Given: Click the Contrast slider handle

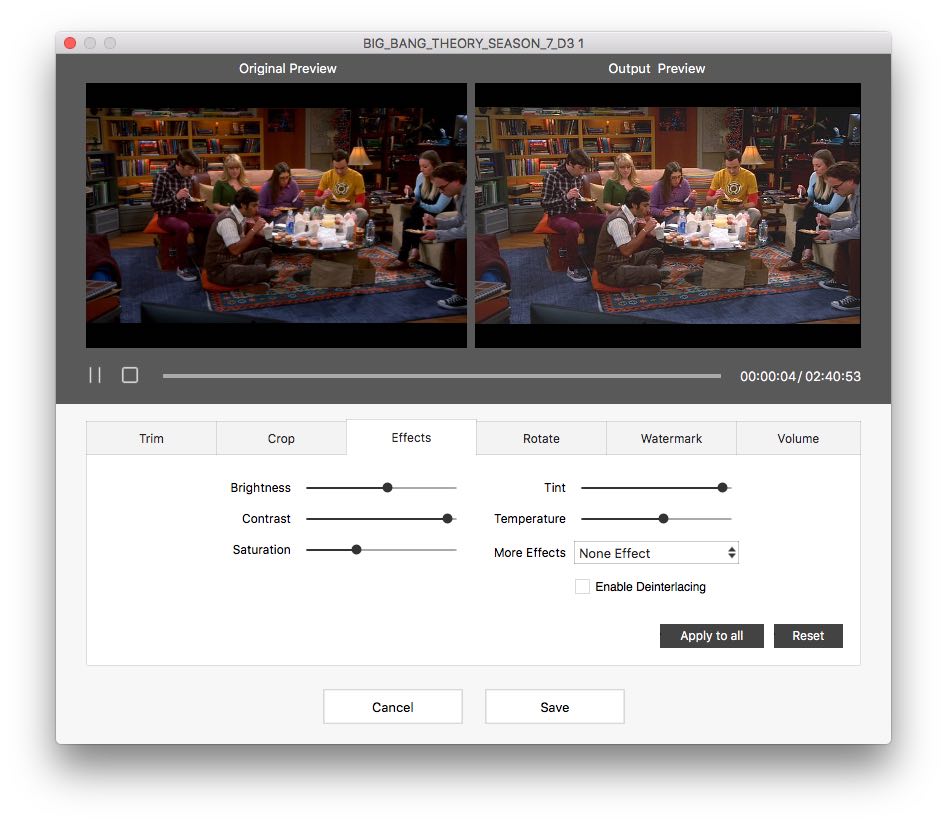Looking at the screenshot, I should click(x=448, y=518).
